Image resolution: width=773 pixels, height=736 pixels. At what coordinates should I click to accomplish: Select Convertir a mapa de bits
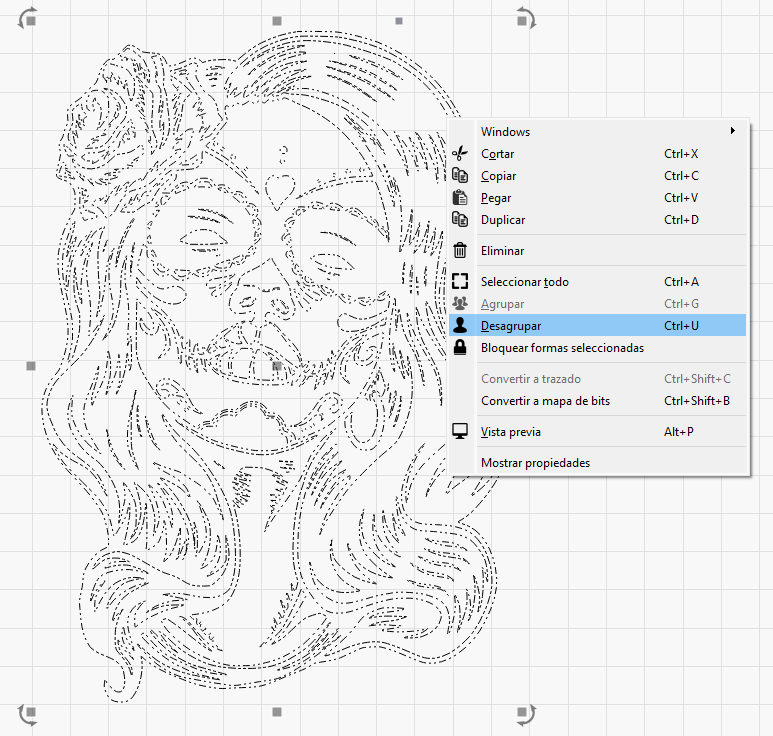tap(545, 401)
